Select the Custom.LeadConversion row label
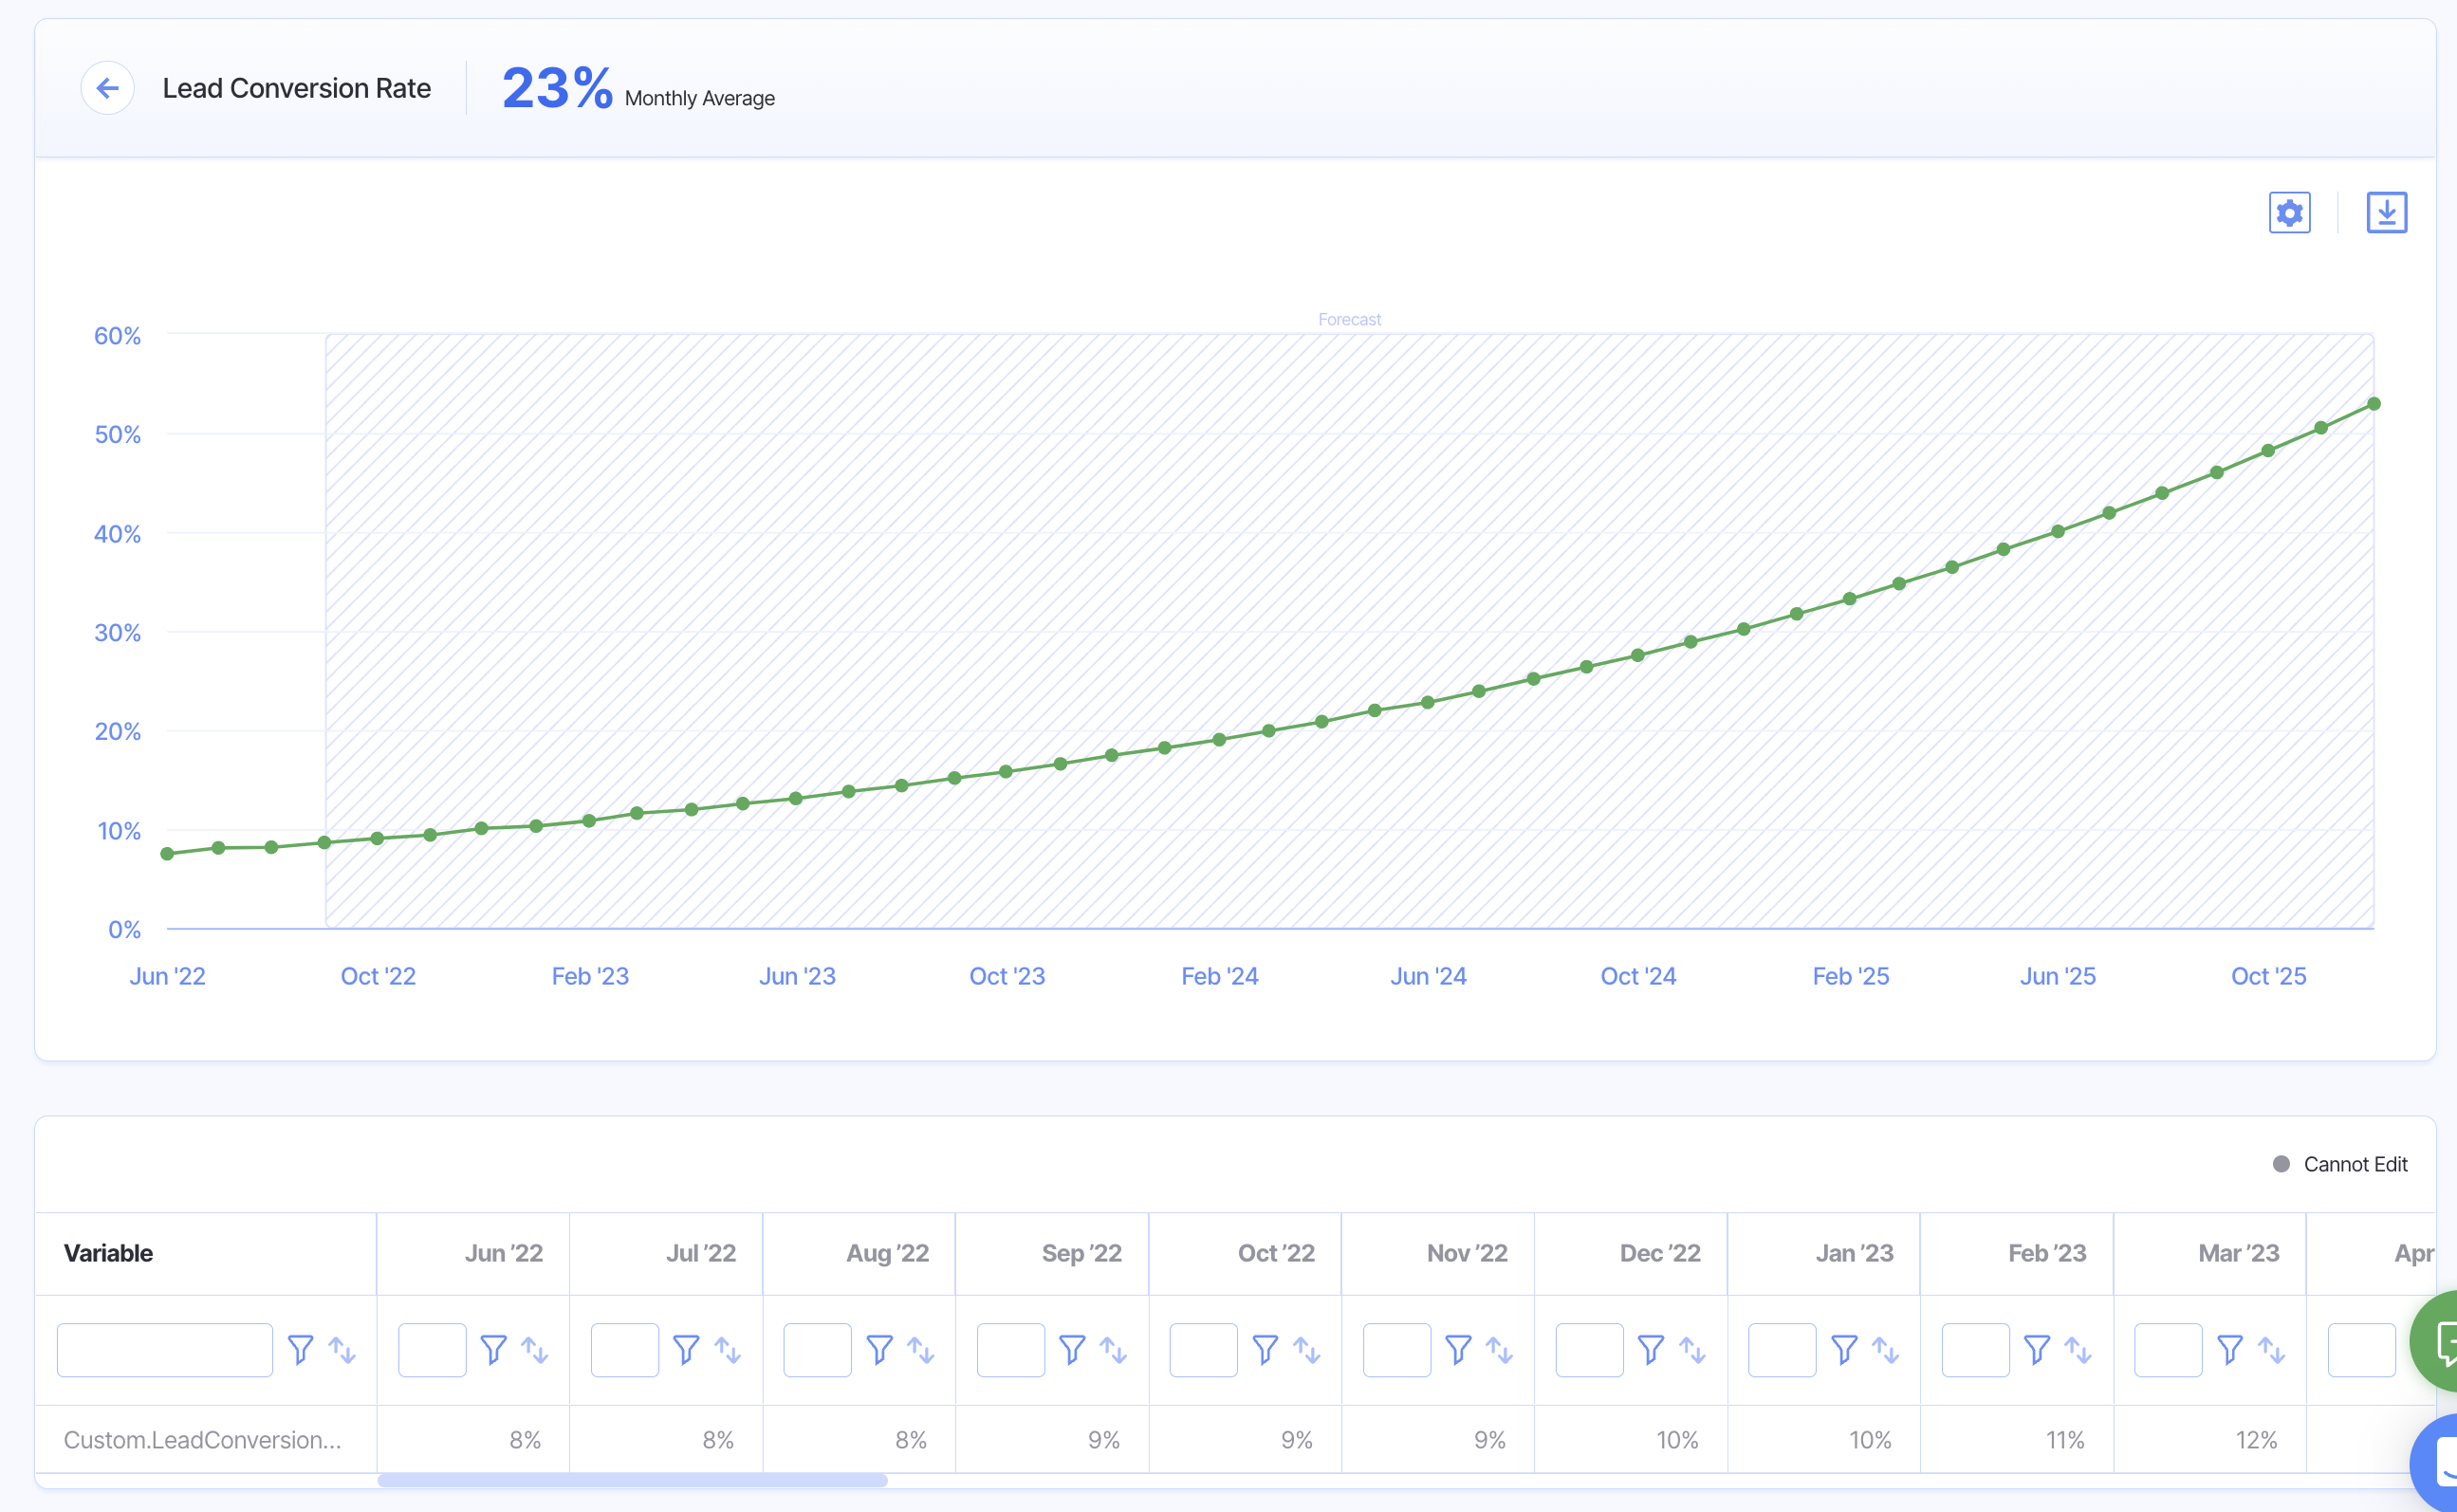The width and height of the screenshot is (2457, 1512). [x=202, y=1440]
